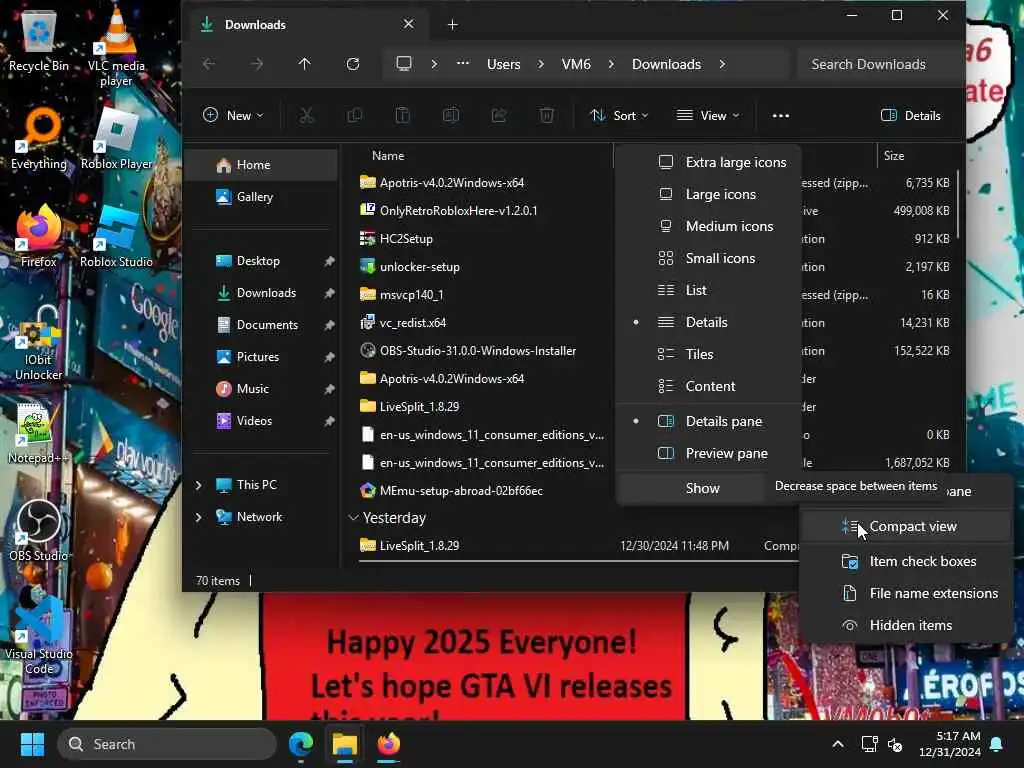Show hidden tray icons chevron
Screen dimensions: 1024x768
838,744
